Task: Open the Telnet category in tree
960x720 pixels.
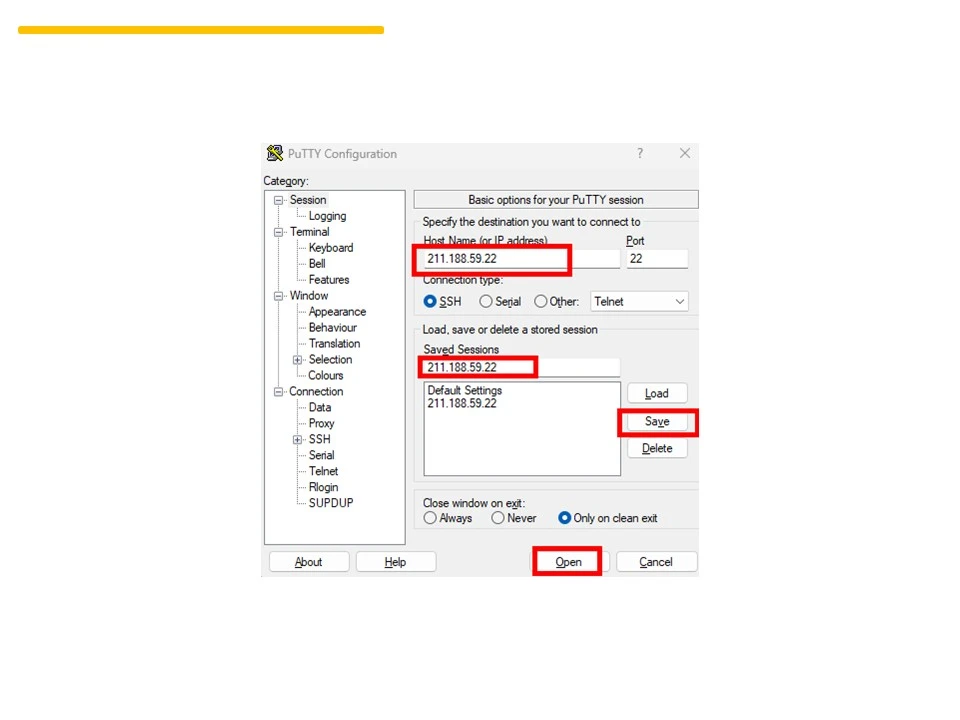Action: tap(323, 471)
